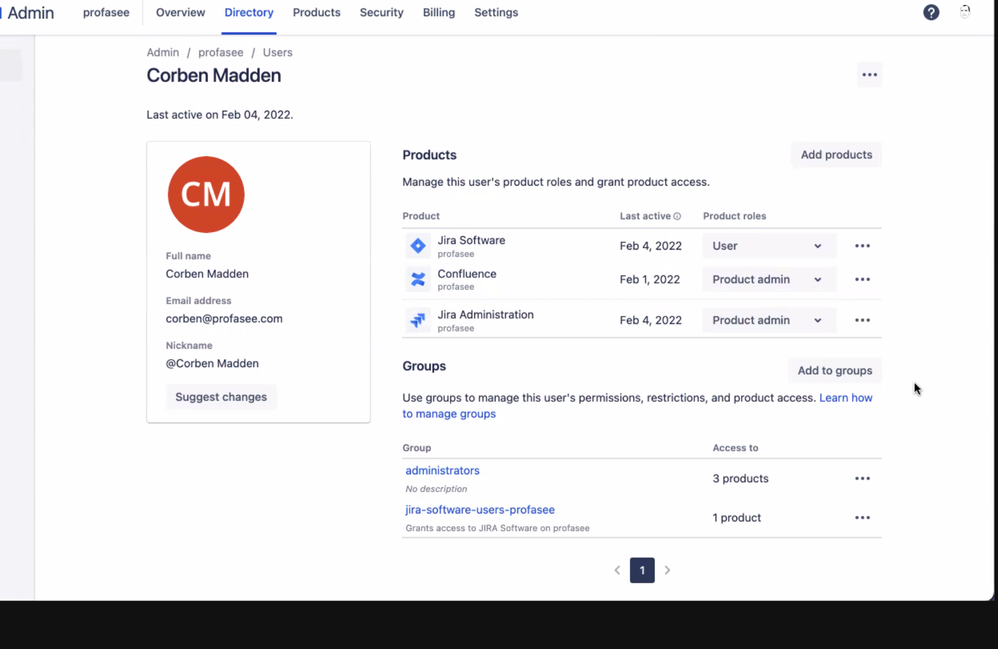This screenshot has height=649, width=998.
Task: Open more options for Jira Software row
Action: [862, 246]
